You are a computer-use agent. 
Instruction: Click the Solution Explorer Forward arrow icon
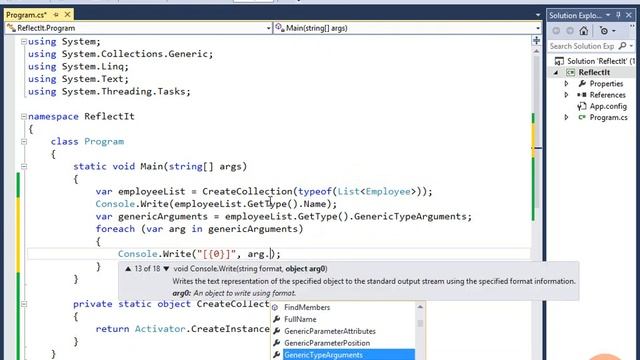(x=570, y=31)
